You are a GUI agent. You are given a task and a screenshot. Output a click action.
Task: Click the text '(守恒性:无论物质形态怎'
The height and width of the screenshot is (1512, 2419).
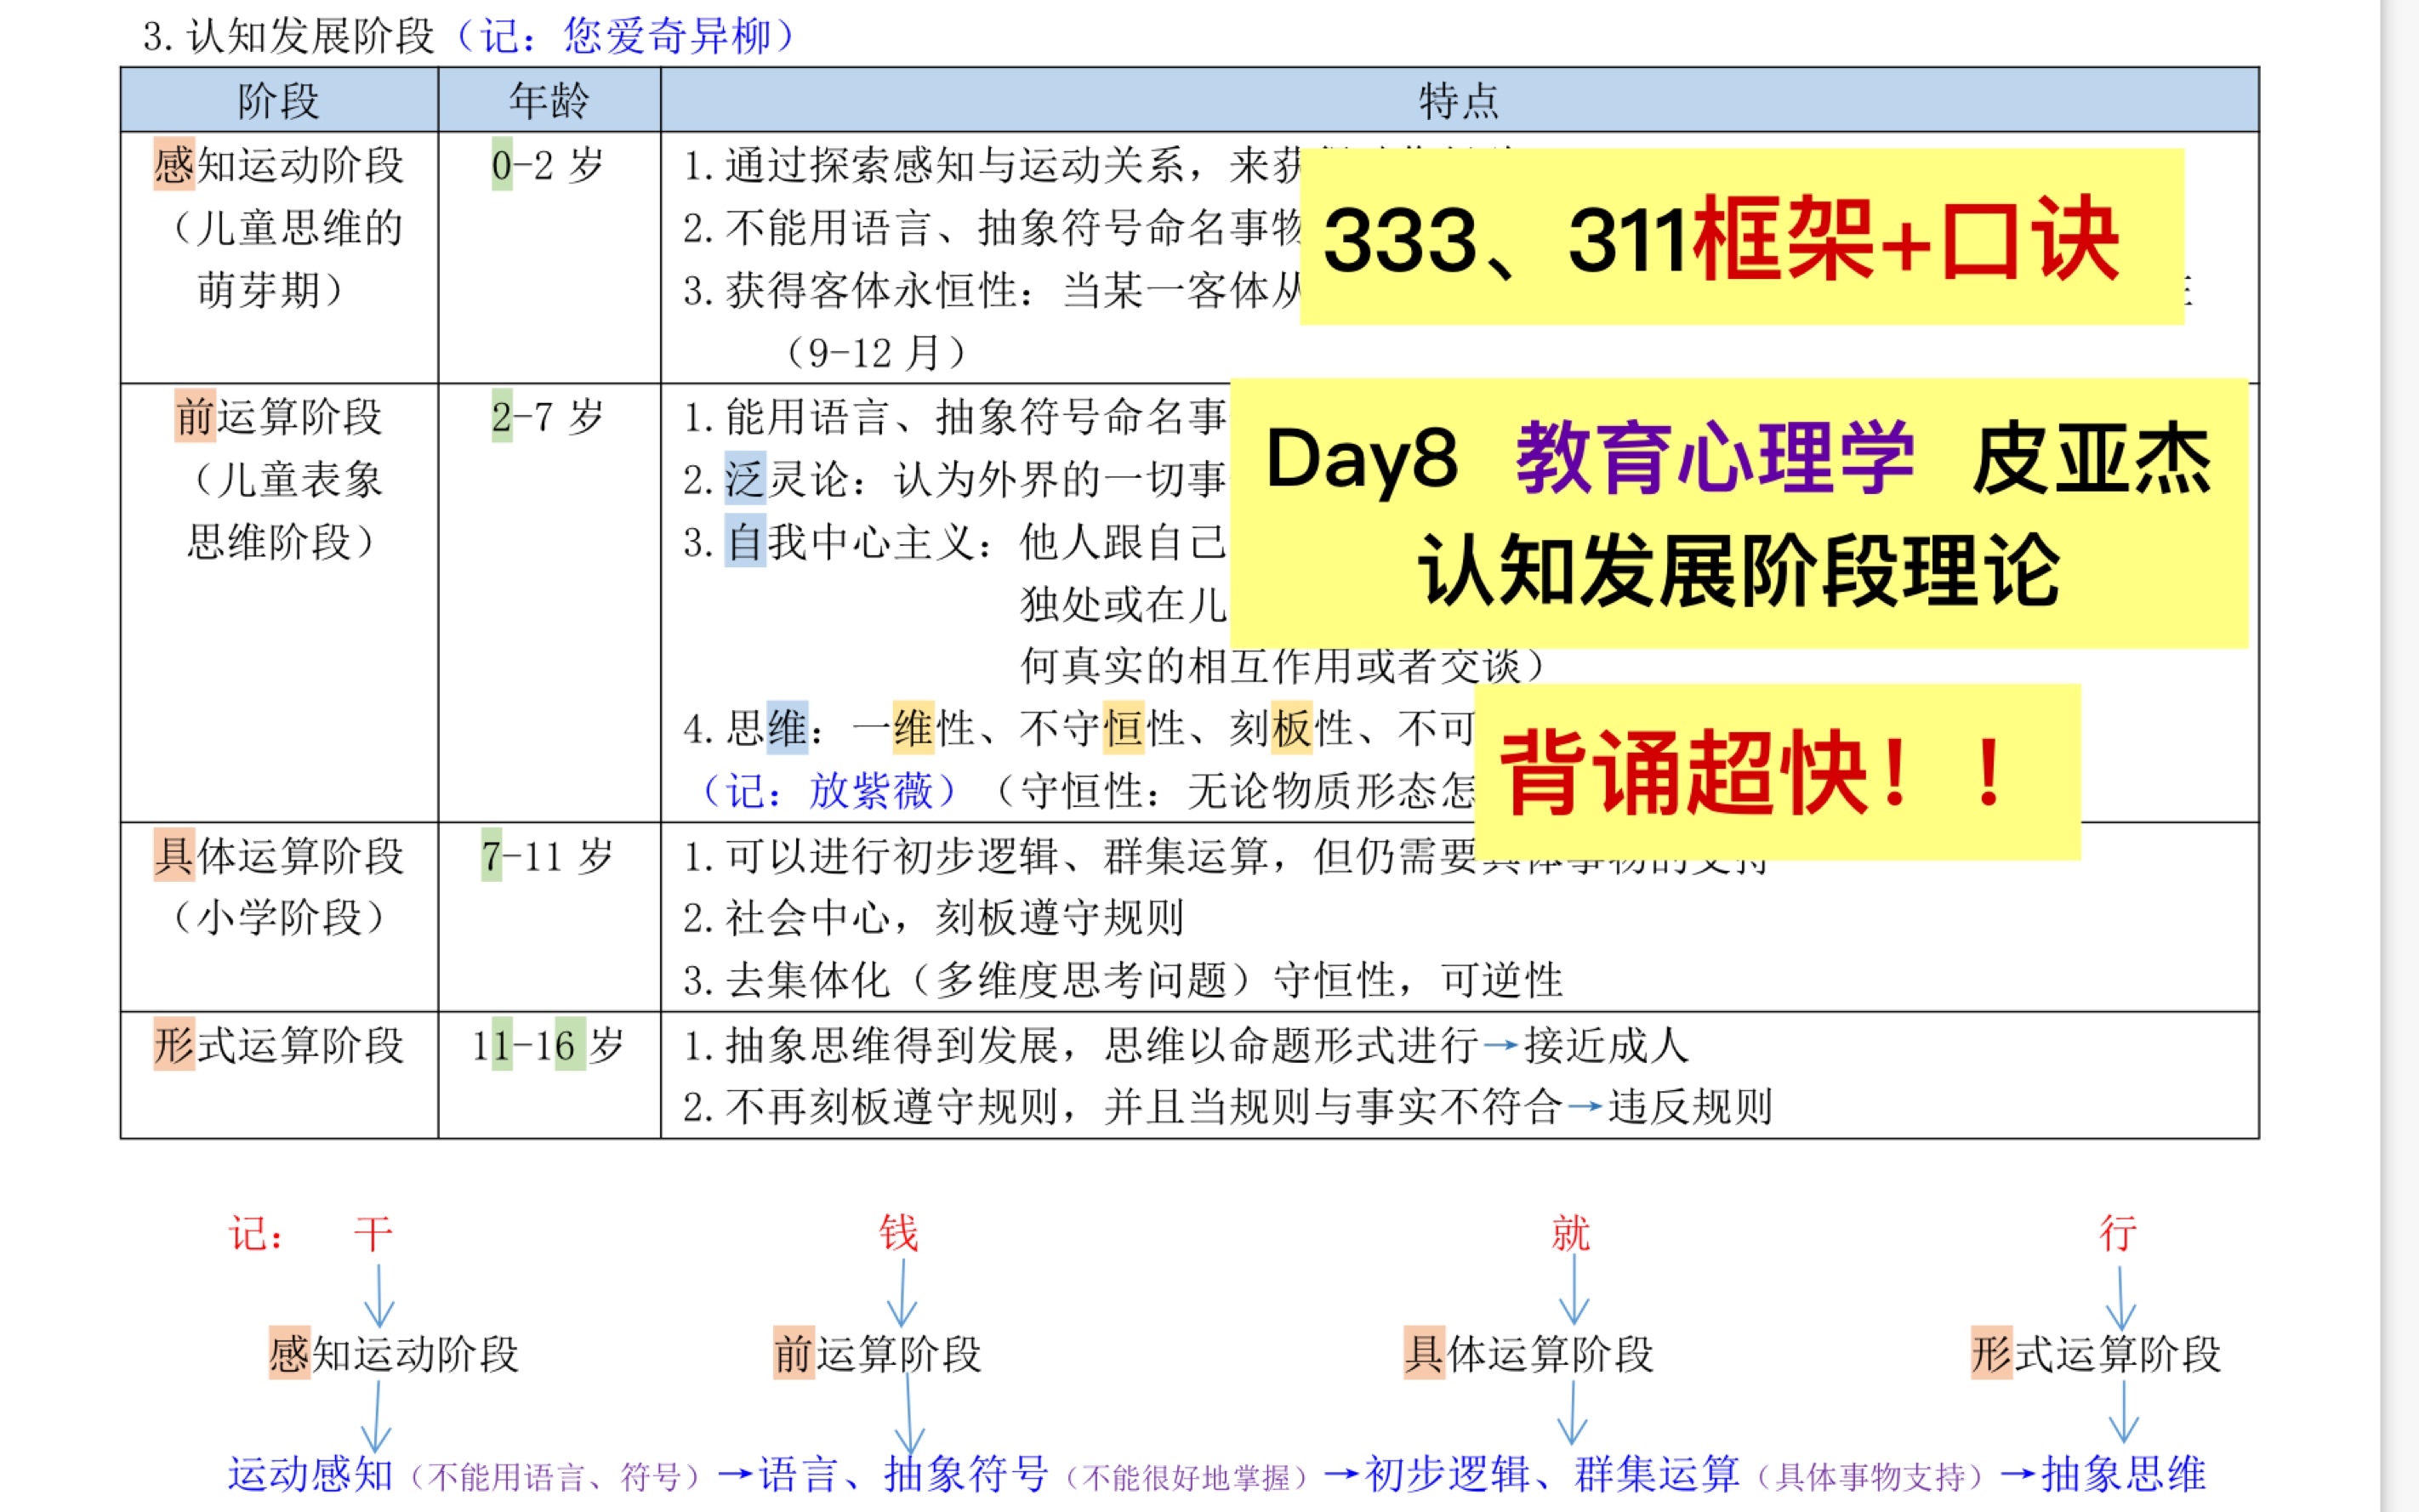(1235, 791)
